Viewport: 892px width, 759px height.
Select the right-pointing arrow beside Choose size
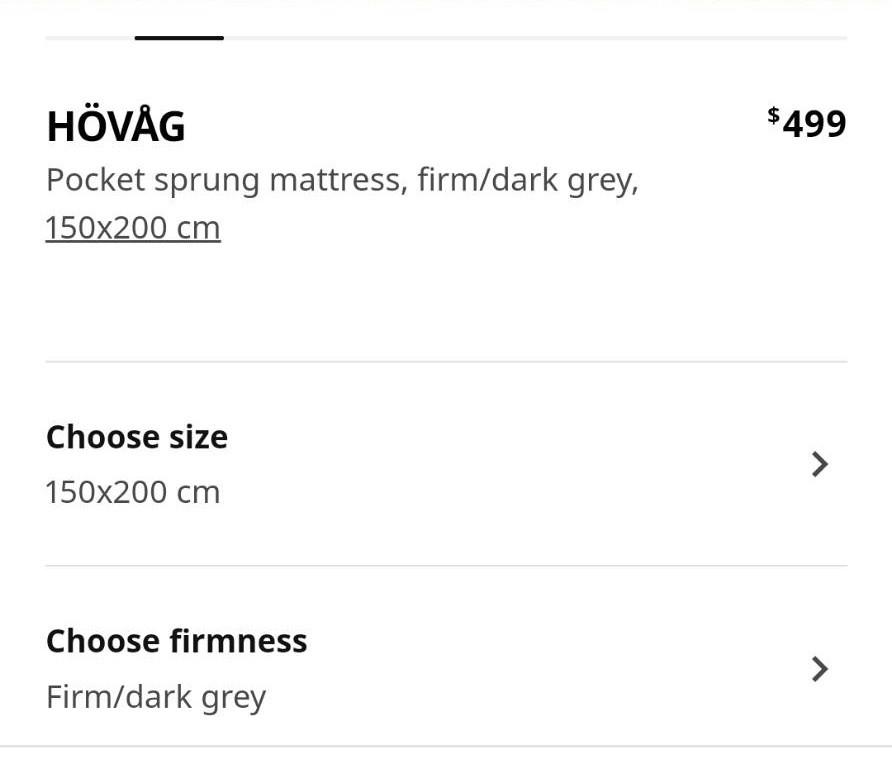pyautogui.click(x=818, y=464)
